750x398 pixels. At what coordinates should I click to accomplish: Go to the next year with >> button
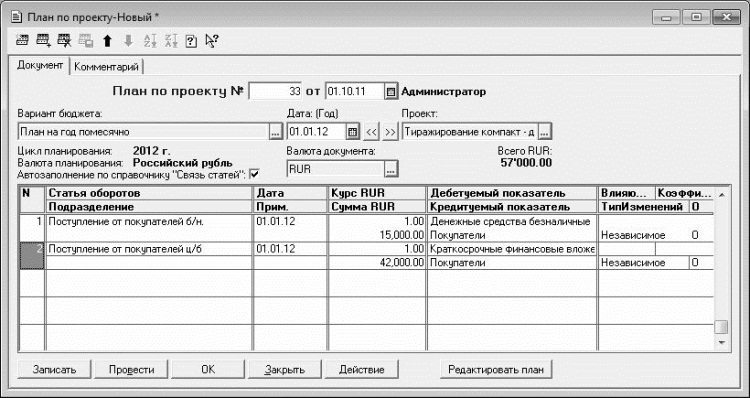point(390,132)
